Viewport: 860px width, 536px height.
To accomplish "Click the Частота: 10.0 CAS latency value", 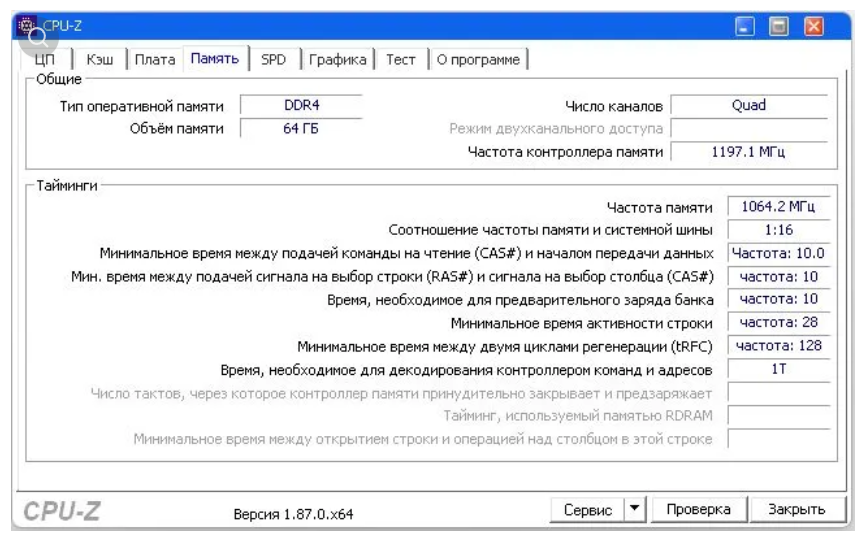I will pyautogui.click(x=778, y=253).
